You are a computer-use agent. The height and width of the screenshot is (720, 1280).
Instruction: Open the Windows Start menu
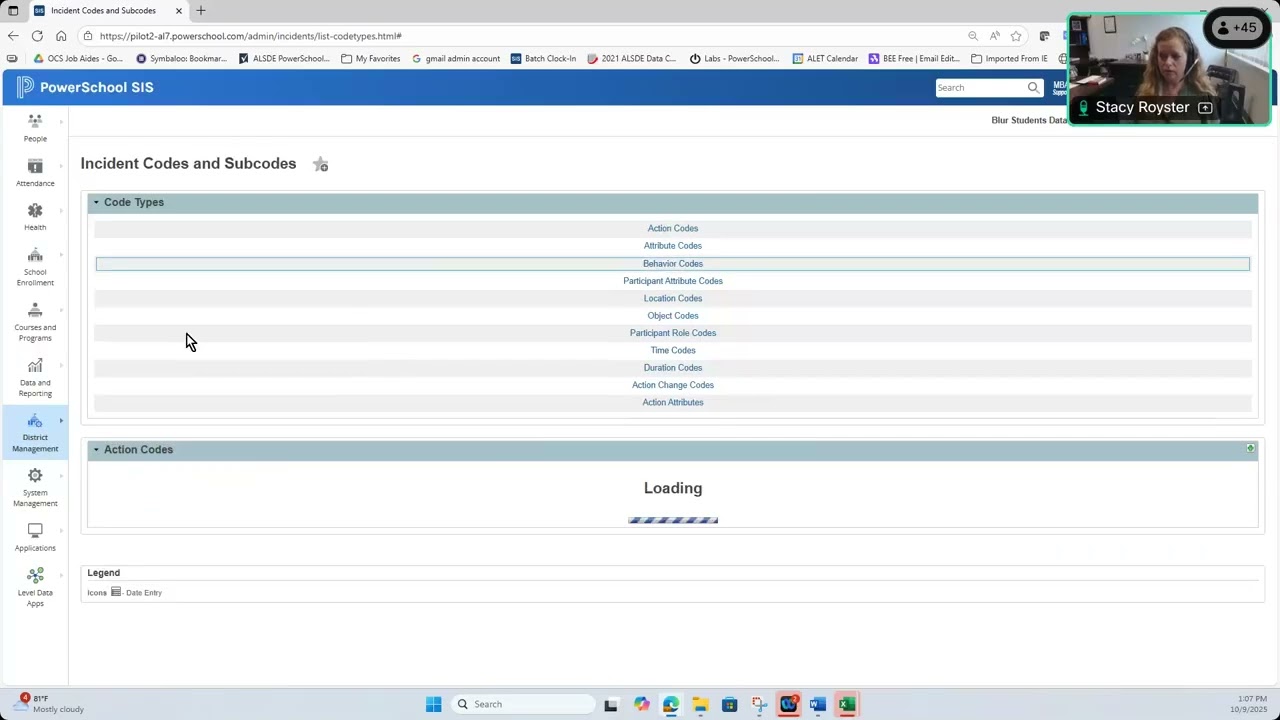point(433,704)
